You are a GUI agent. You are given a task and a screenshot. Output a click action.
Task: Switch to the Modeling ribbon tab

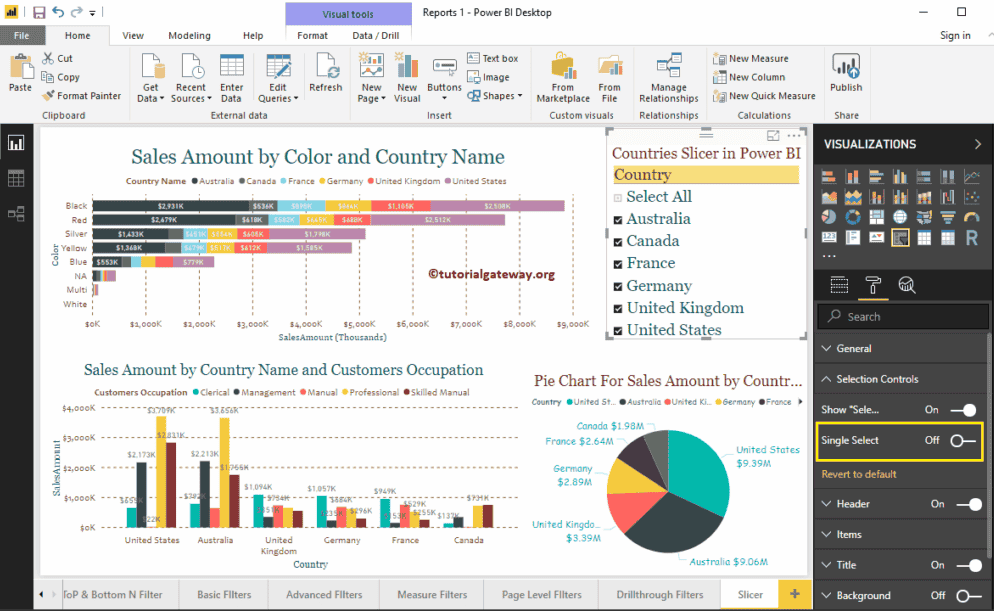click(189, 34)
